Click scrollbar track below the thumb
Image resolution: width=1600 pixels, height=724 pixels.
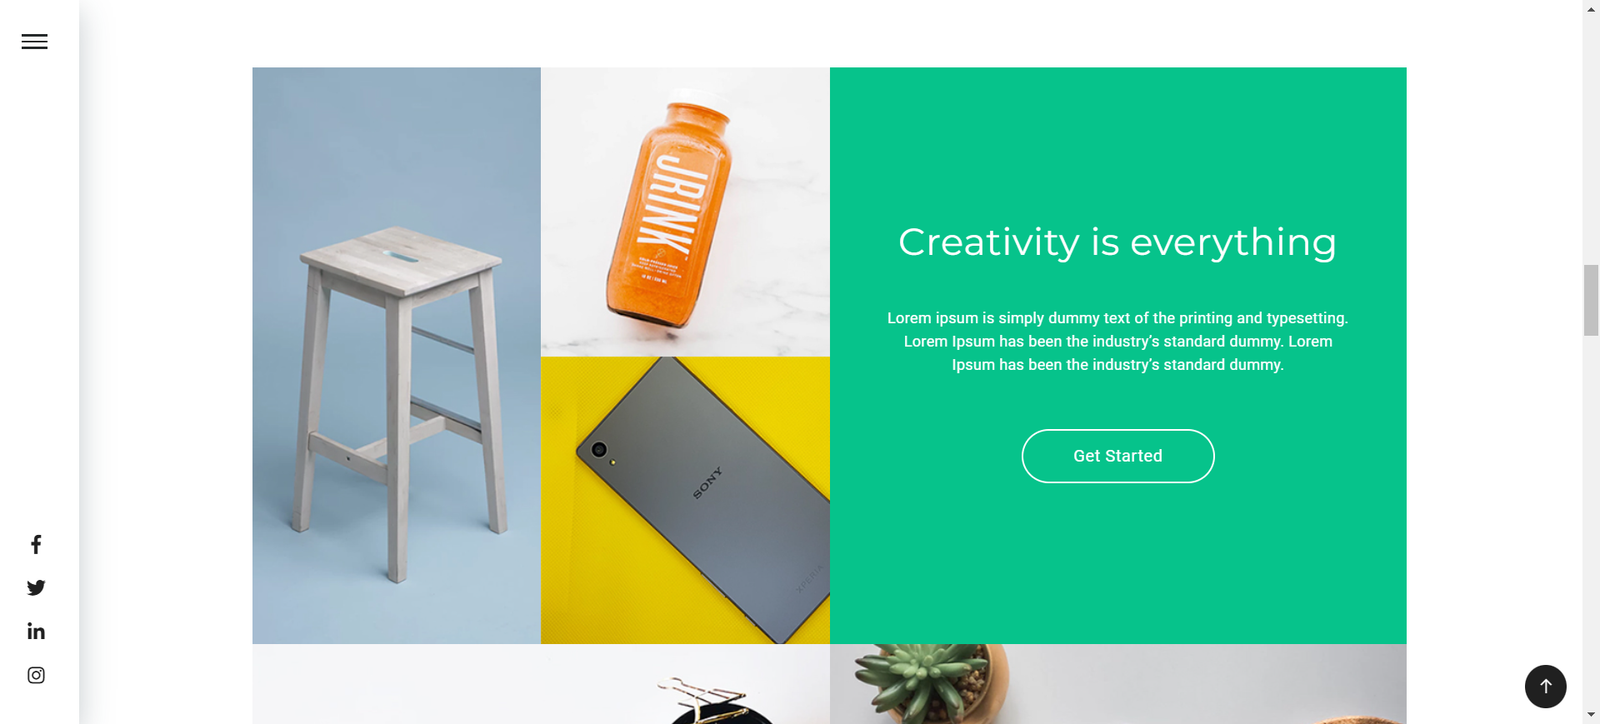[x=1591, y=520]
